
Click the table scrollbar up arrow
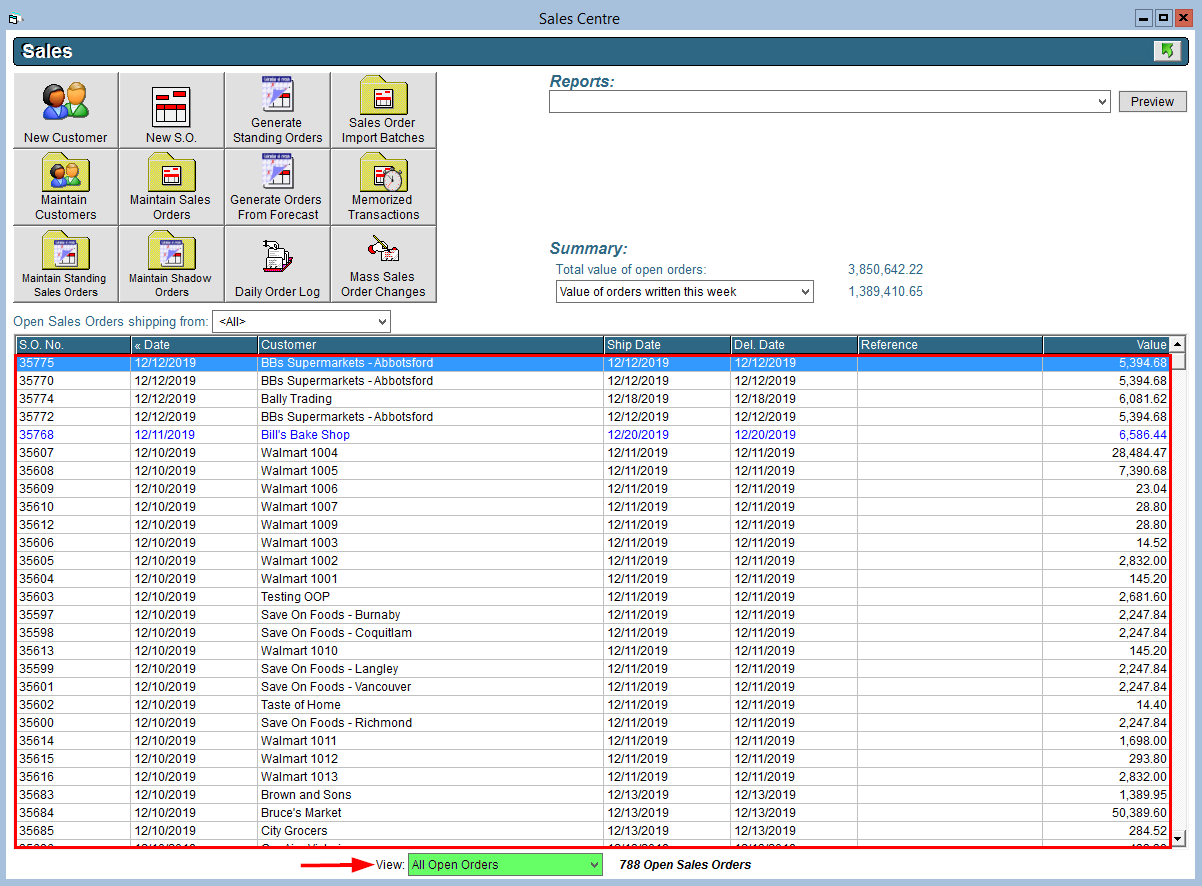coord(1178,344)
